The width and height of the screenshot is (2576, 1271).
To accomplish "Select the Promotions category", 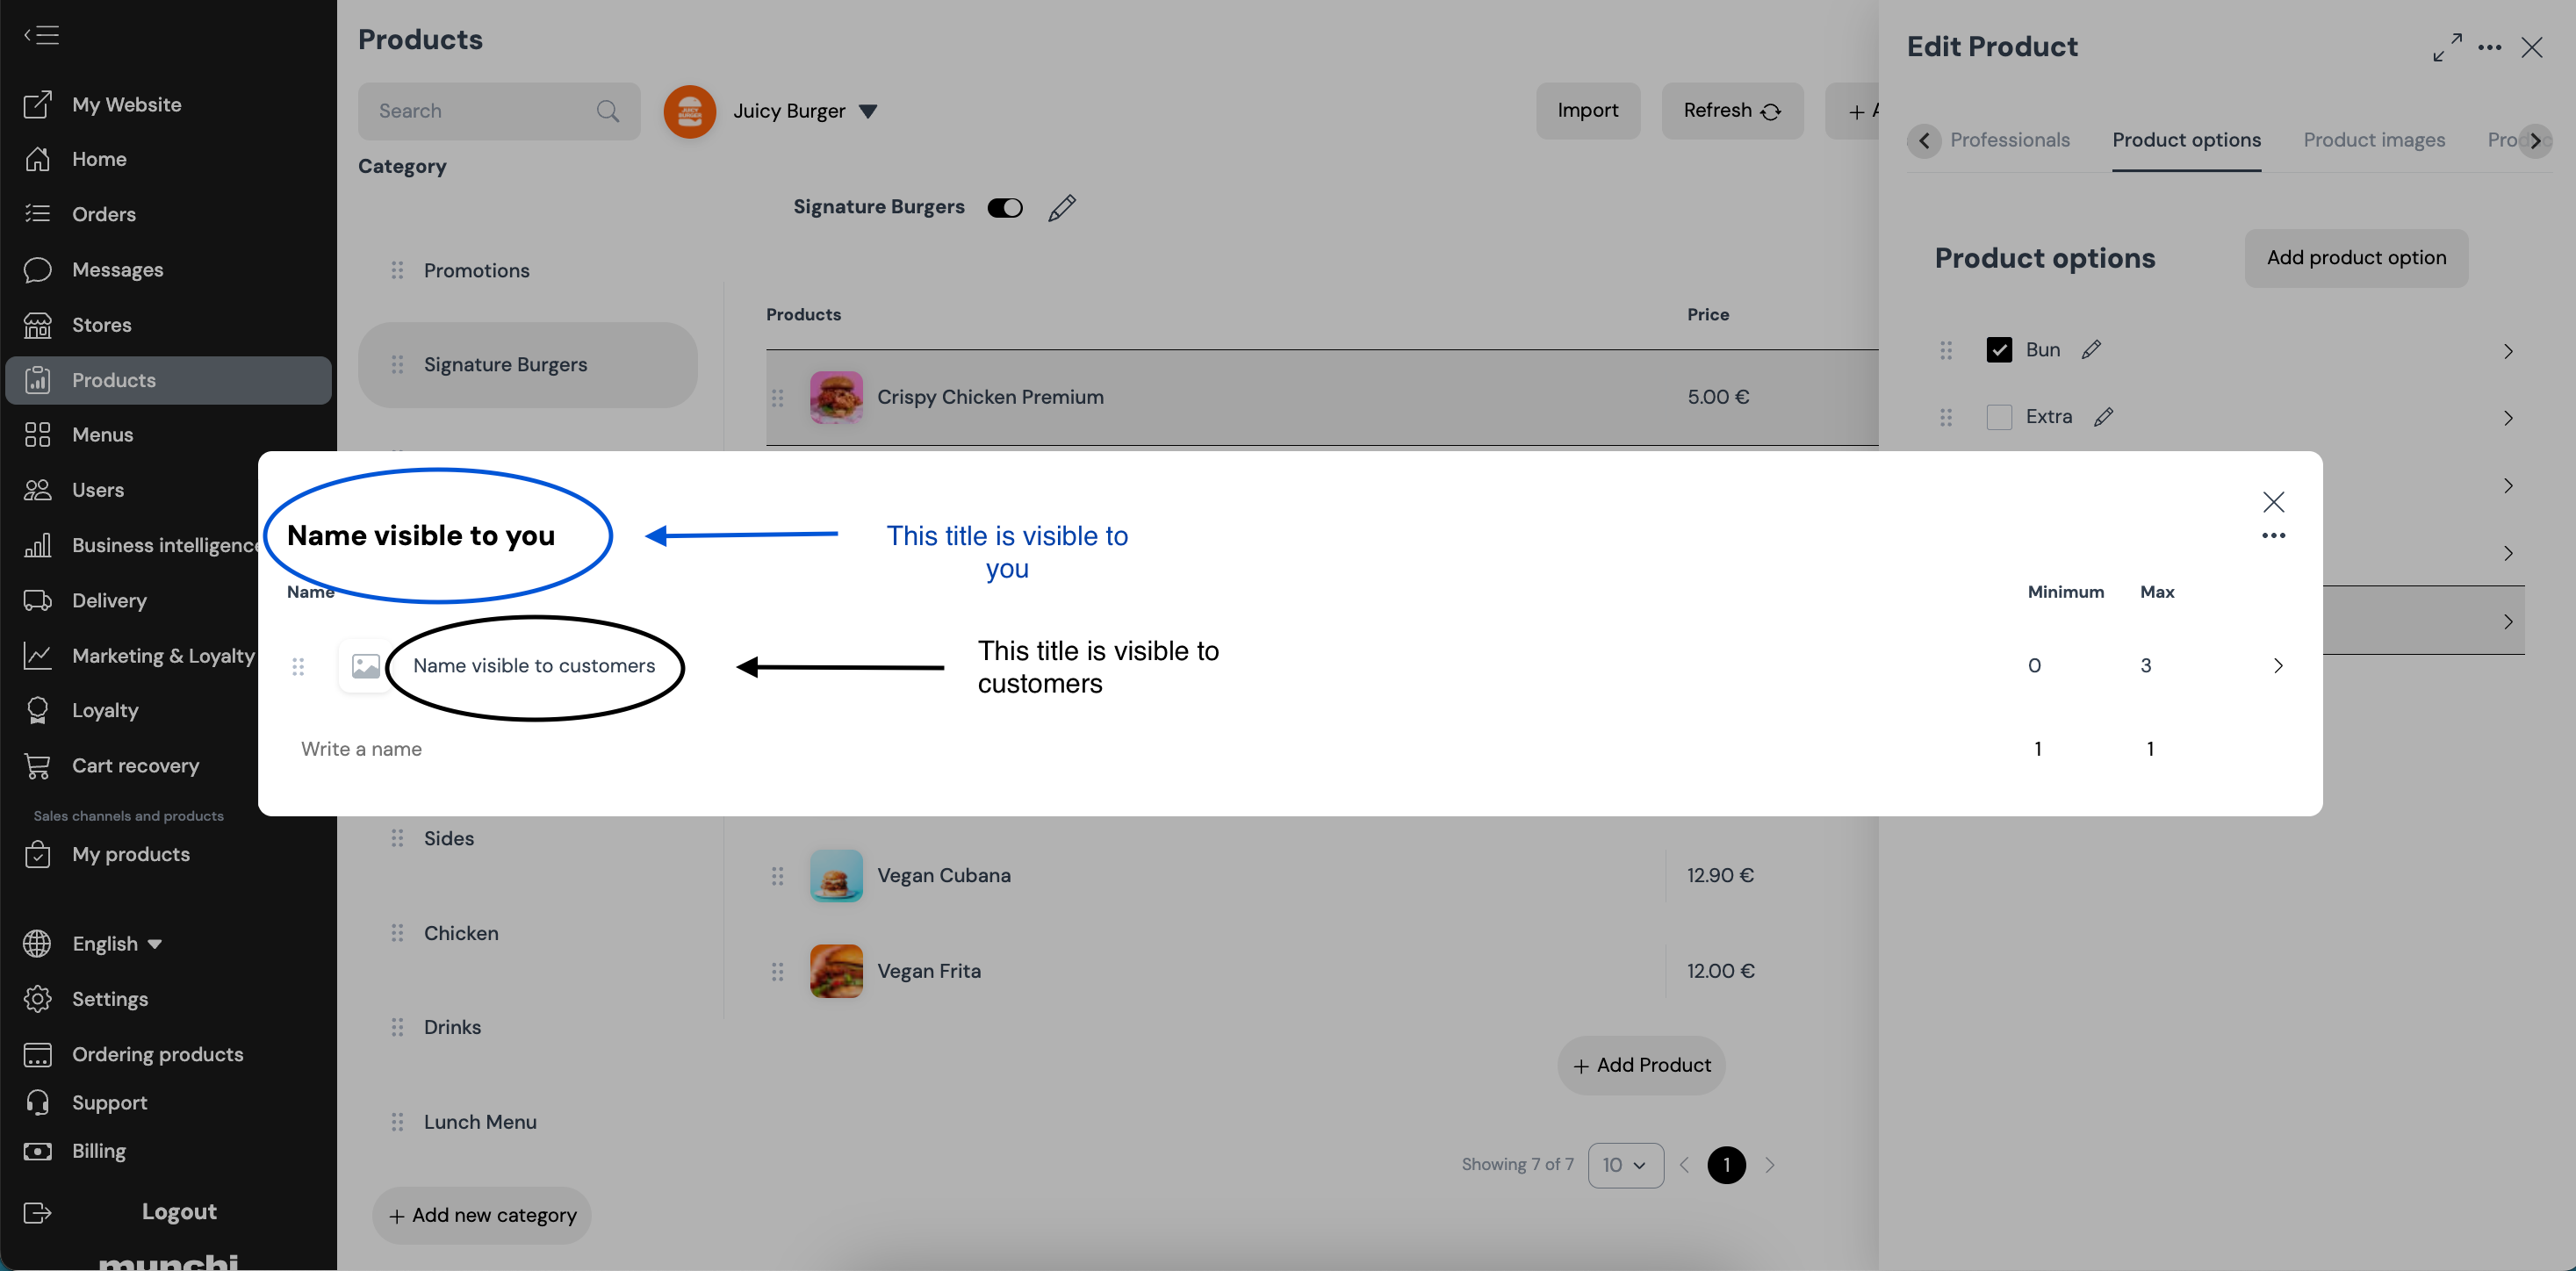I will [x=475, y=270].
